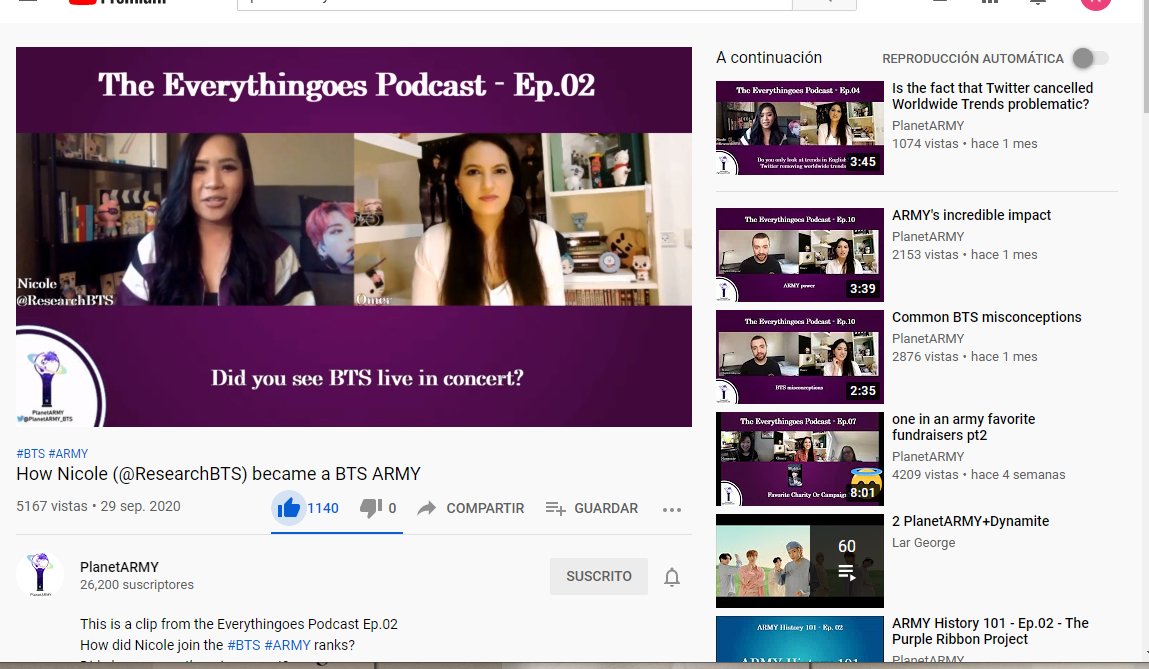Dislike the video with the thumbs-down icon

[371, 508]
